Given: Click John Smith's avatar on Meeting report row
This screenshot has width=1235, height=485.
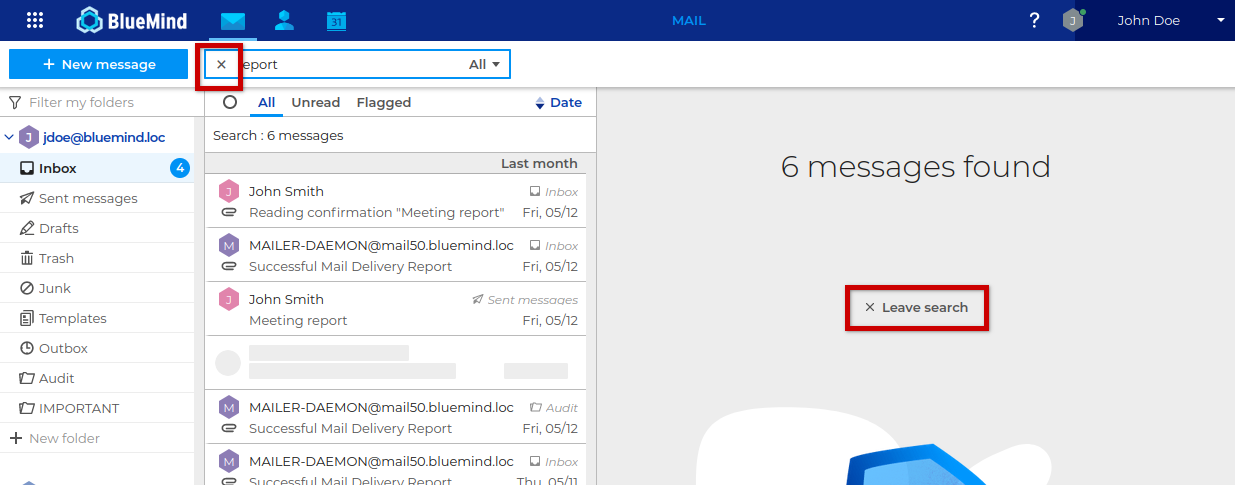Looking at the screenshot, I should (229, 299).
